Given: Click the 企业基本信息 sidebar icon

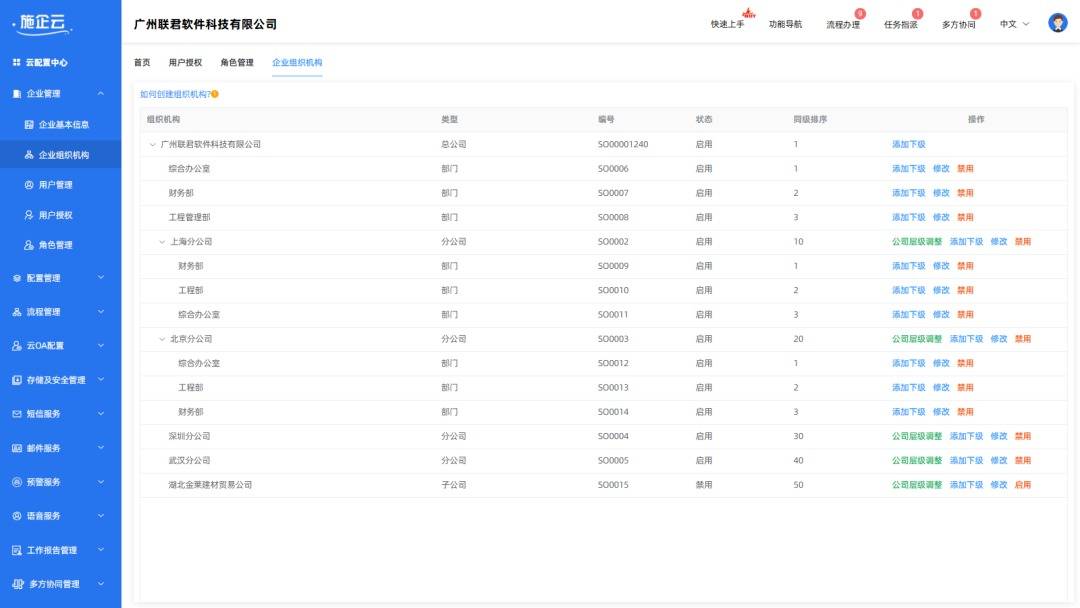Looking at the screenshot, I should pos(29,125).
